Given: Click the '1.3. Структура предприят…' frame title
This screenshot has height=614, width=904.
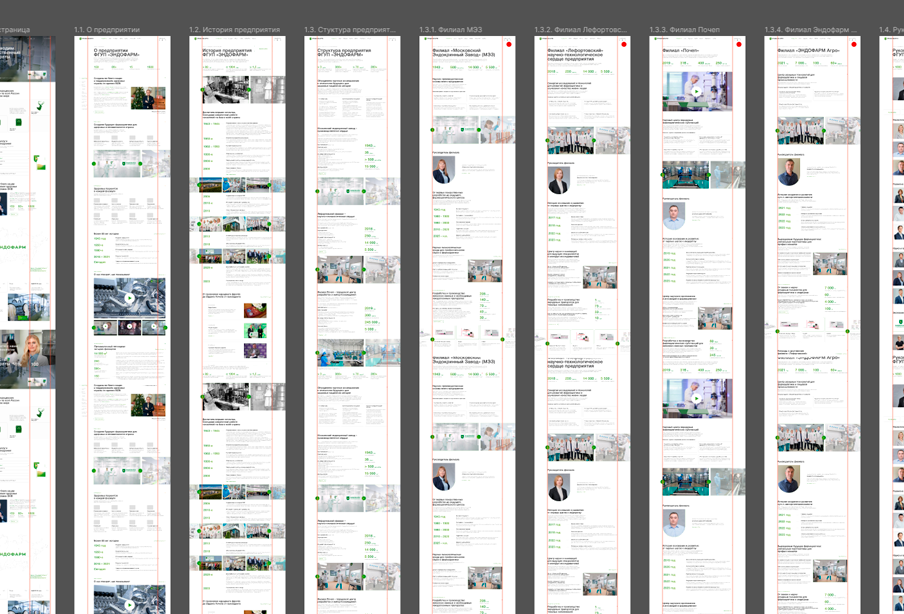Looking at the screenshot, I should click(351, 30).
